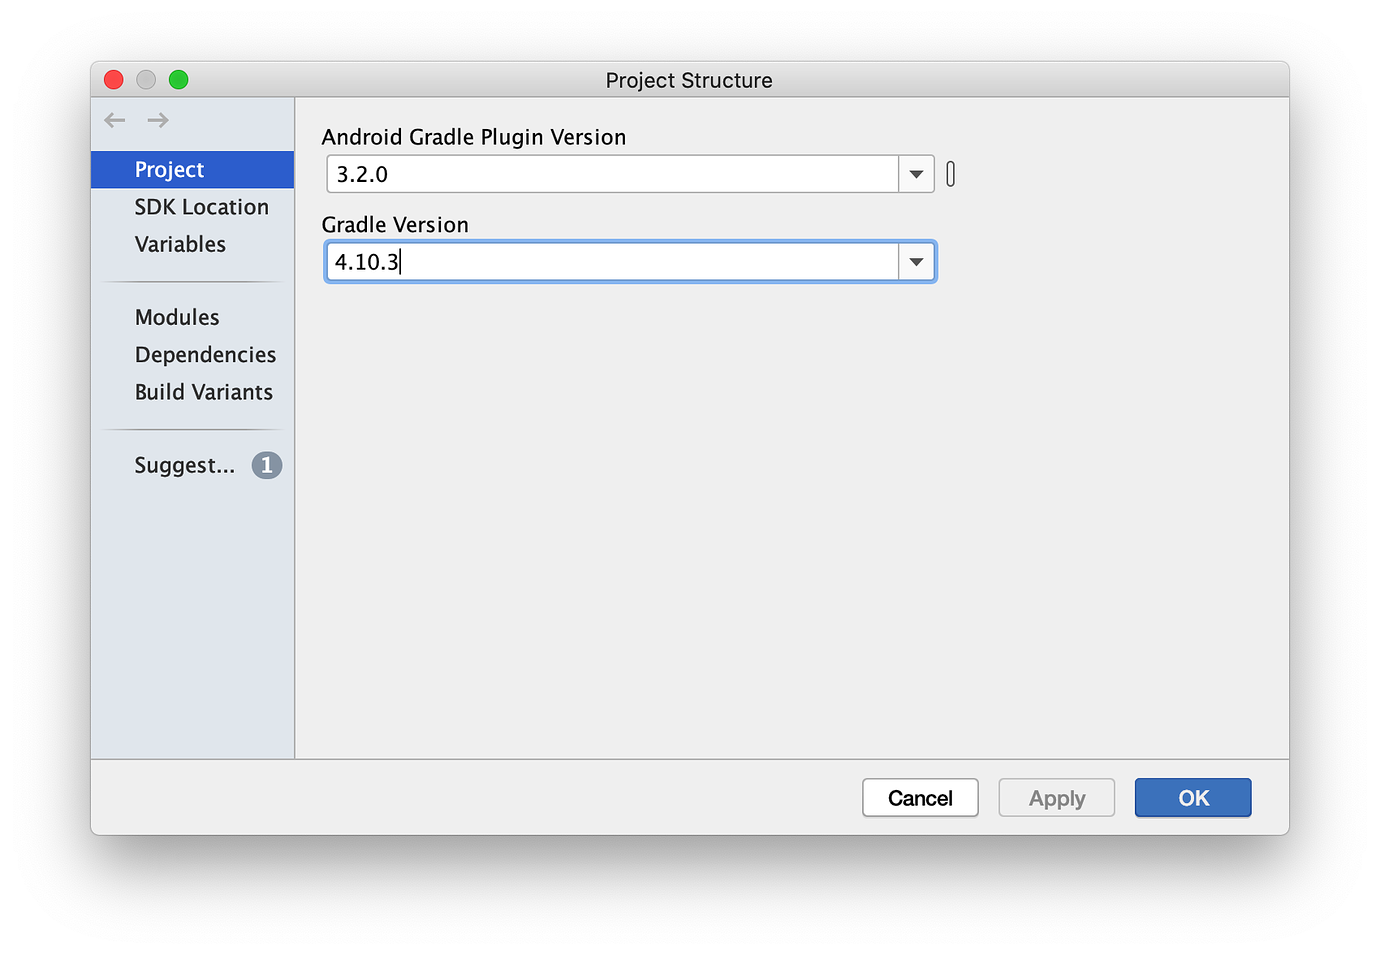Click the forward navigation arrow
This screenshot has height=954, width=1380.
(158, 120)
